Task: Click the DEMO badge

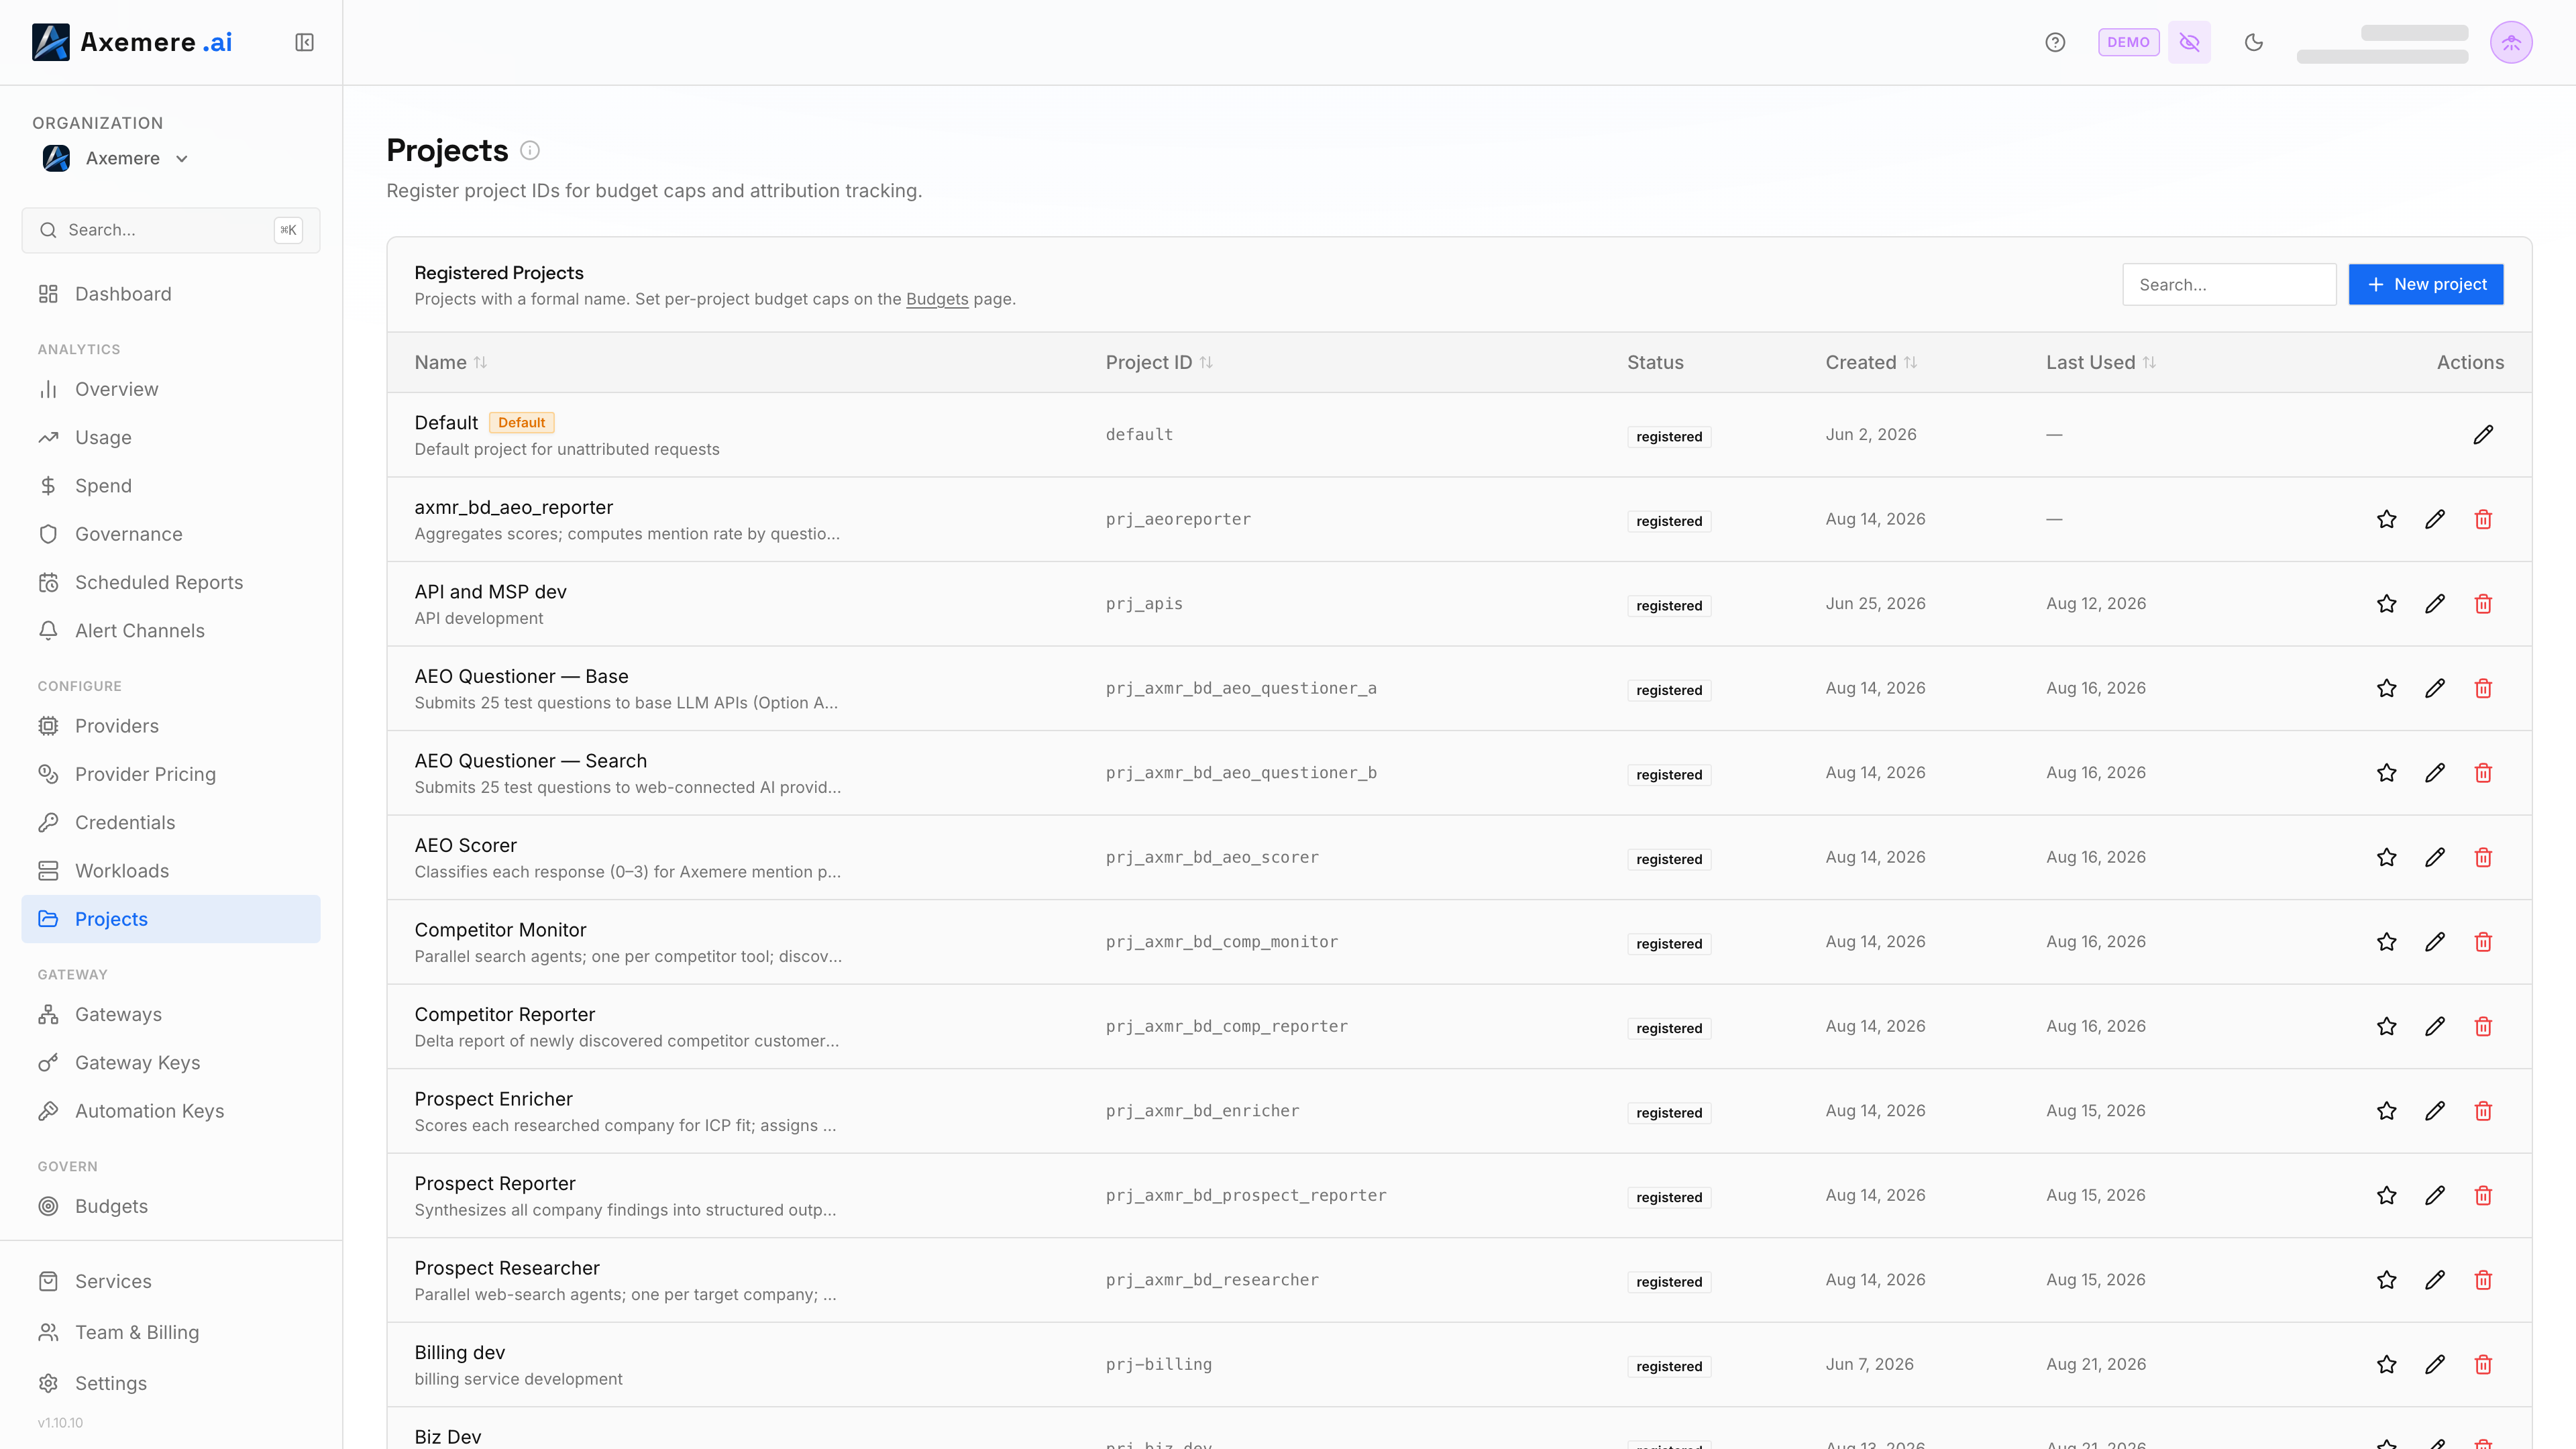Action: pyautogui.click(x=2128, y=42)
